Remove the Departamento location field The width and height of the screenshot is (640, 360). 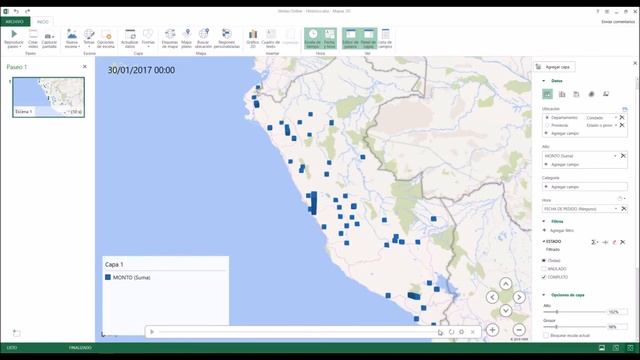click(x=622, y=118)
